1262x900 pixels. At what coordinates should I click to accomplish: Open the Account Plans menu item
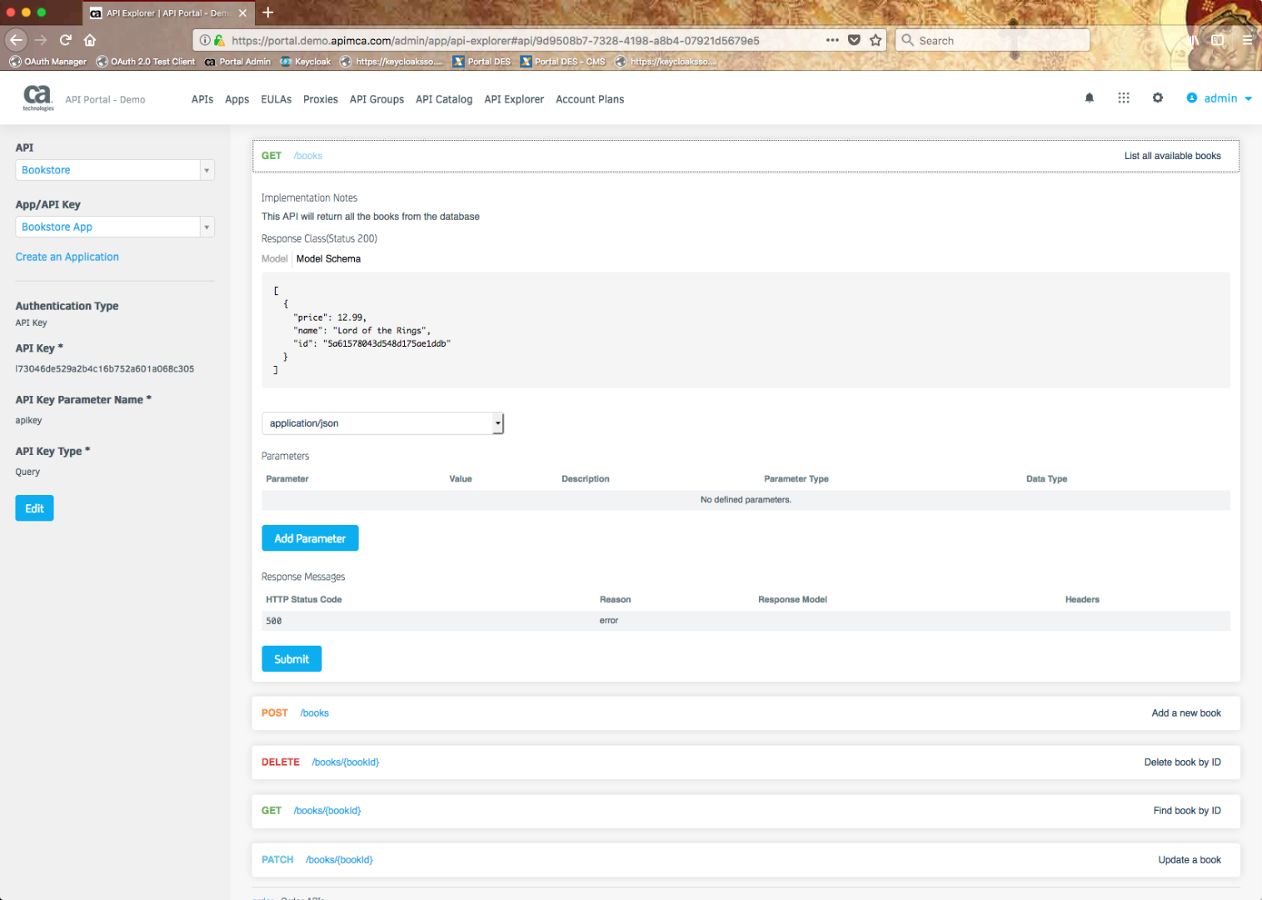coord(590,99)
